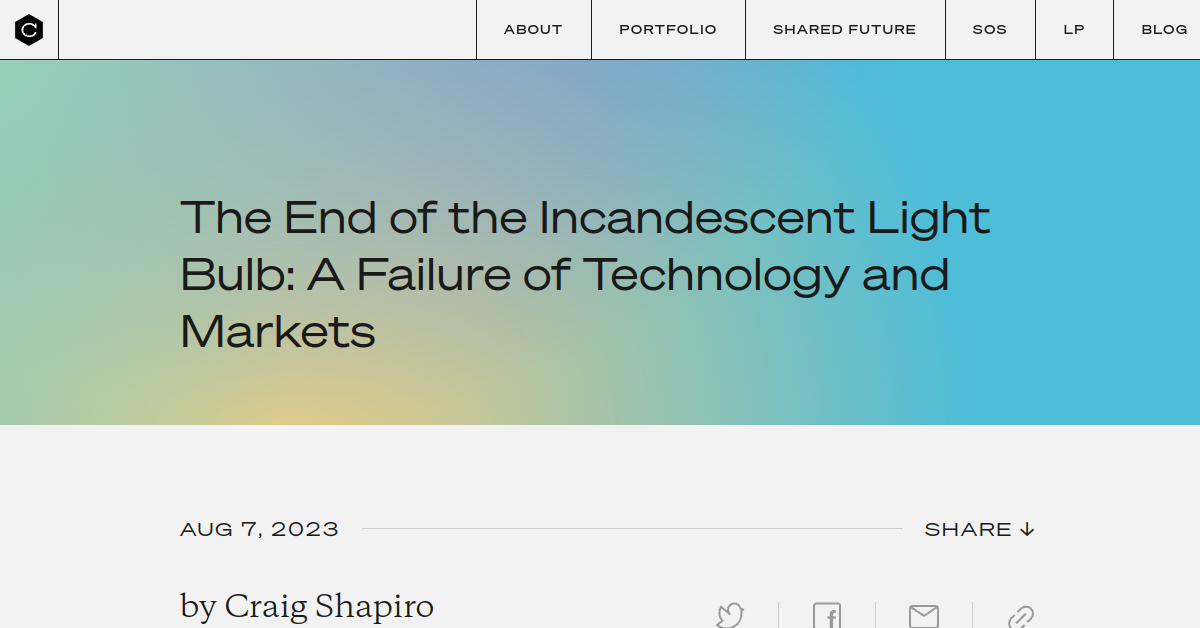Select SOS in the navigation bar
This screenshot has width=1200, height=628.
click(990, 29)
